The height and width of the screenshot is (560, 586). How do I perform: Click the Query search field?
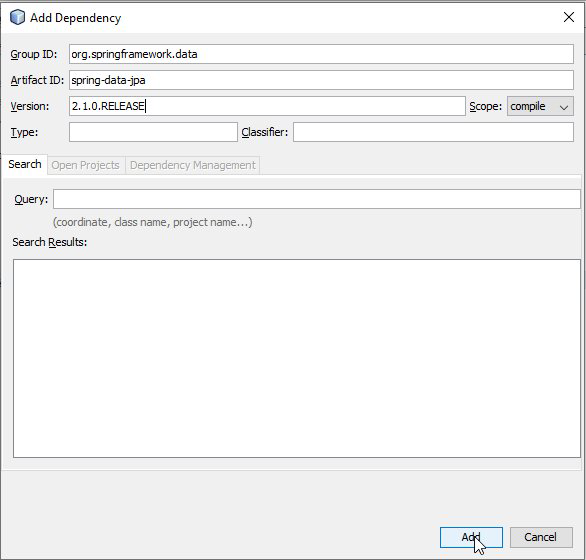coord(317,199)
